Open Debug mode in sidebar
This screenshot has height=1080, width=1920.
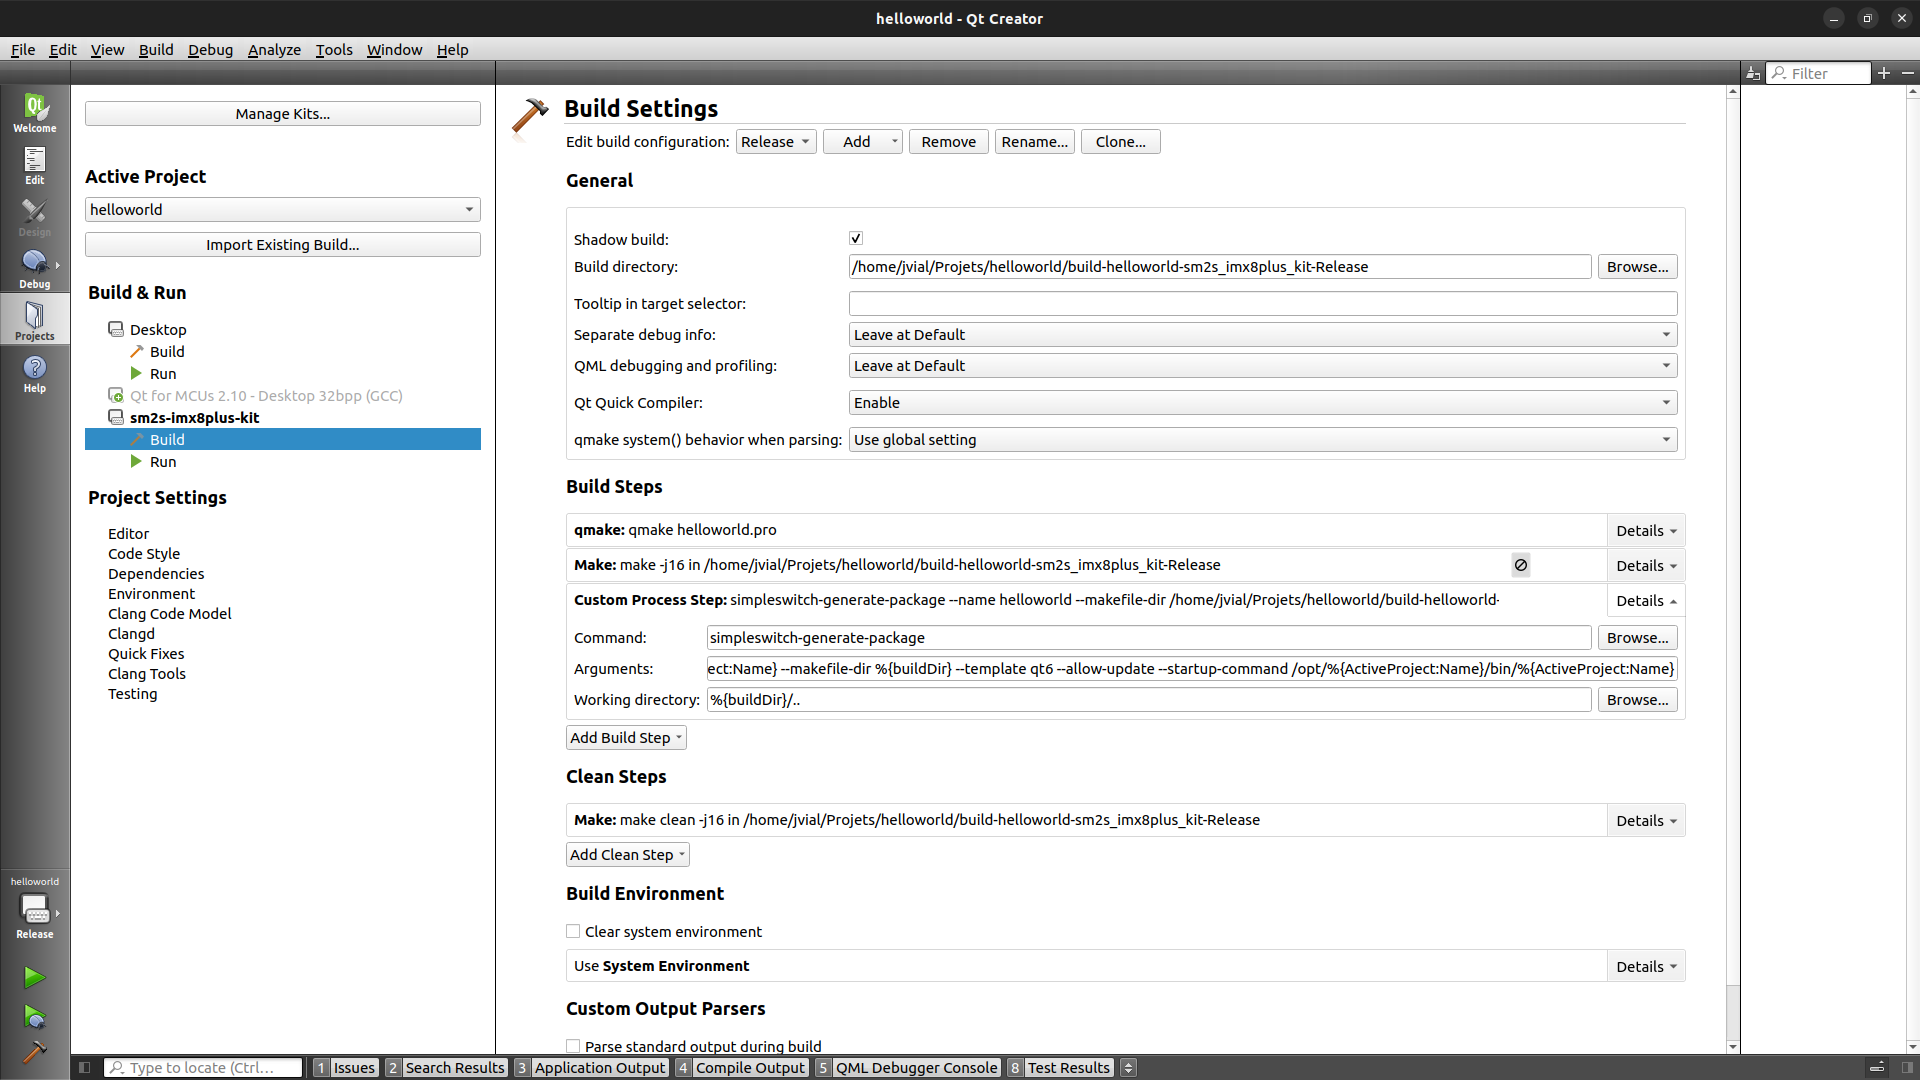point(34,269)
